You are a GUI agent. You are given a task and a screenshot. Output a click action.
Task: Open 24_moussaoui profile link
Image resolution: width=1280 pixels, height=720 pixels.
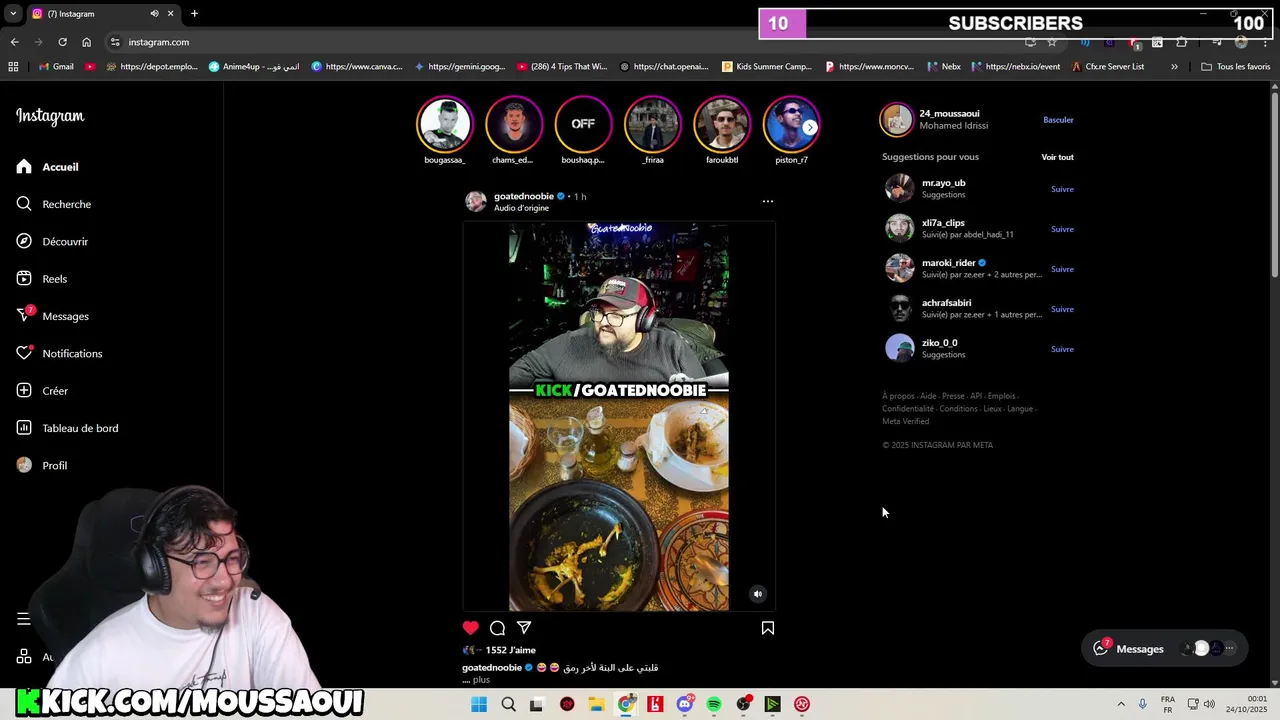click(x=949, y=113)
